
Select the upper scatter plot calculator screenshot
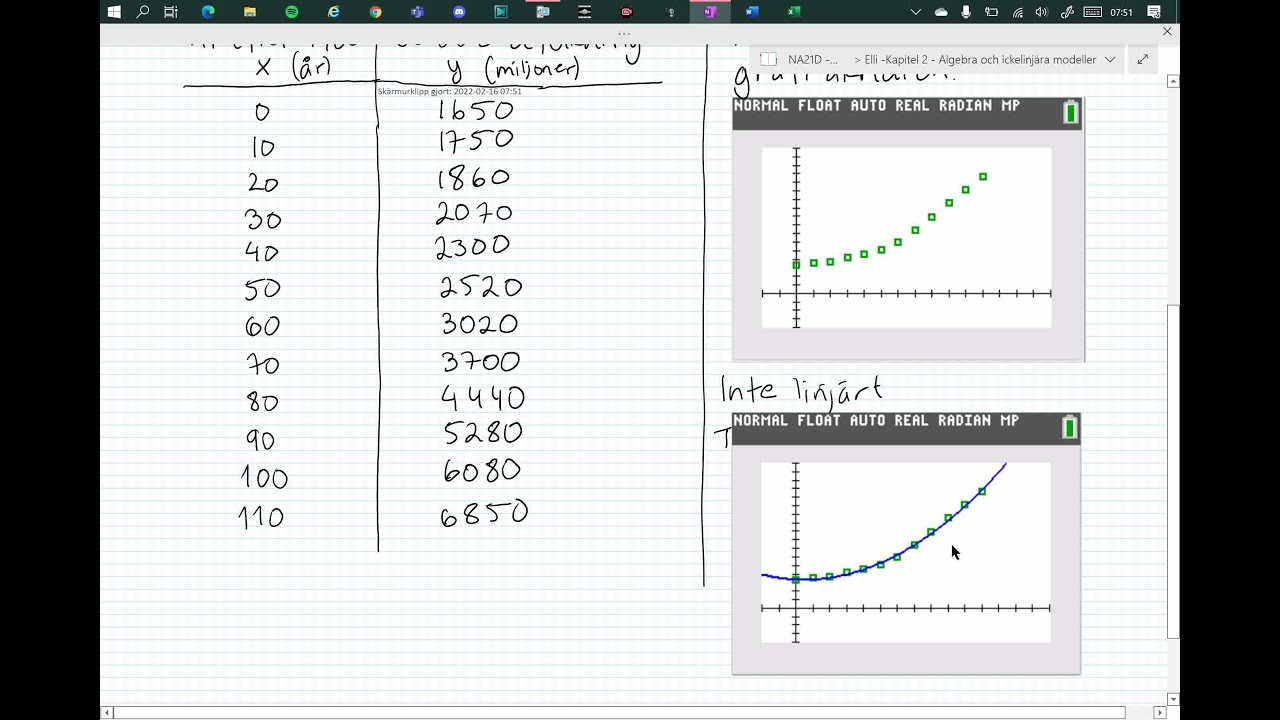(908, 228)
